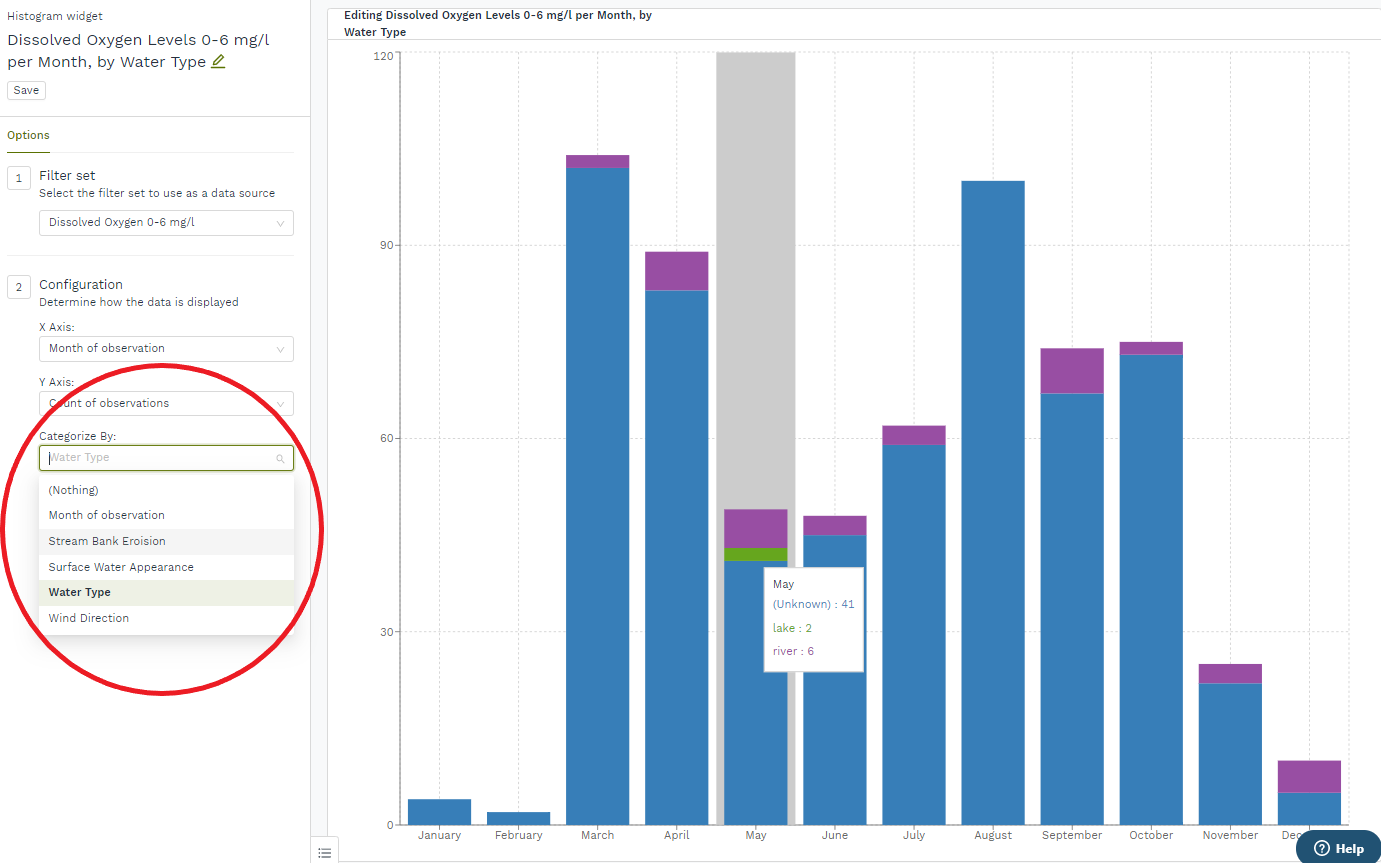Screen dimensions: 1381x863
Task: Click the green lake segment in May bar
Action: 755,554
